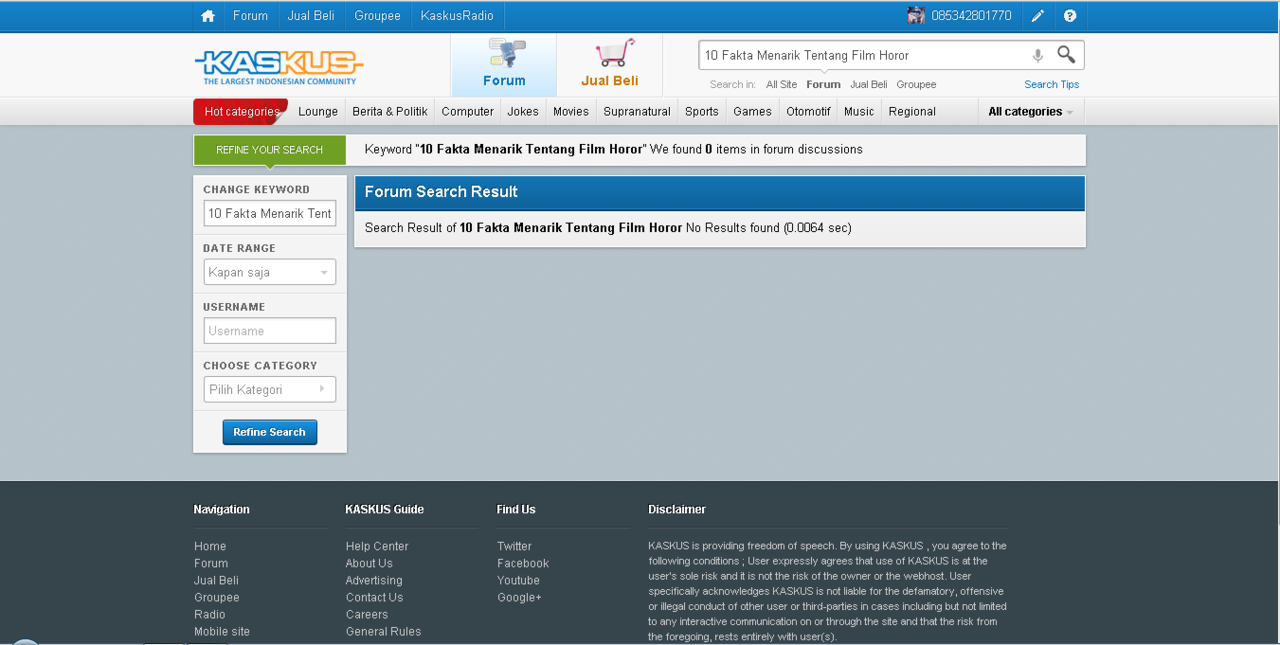Open the General Rules footer link
1280x645 pixels.
383,631
